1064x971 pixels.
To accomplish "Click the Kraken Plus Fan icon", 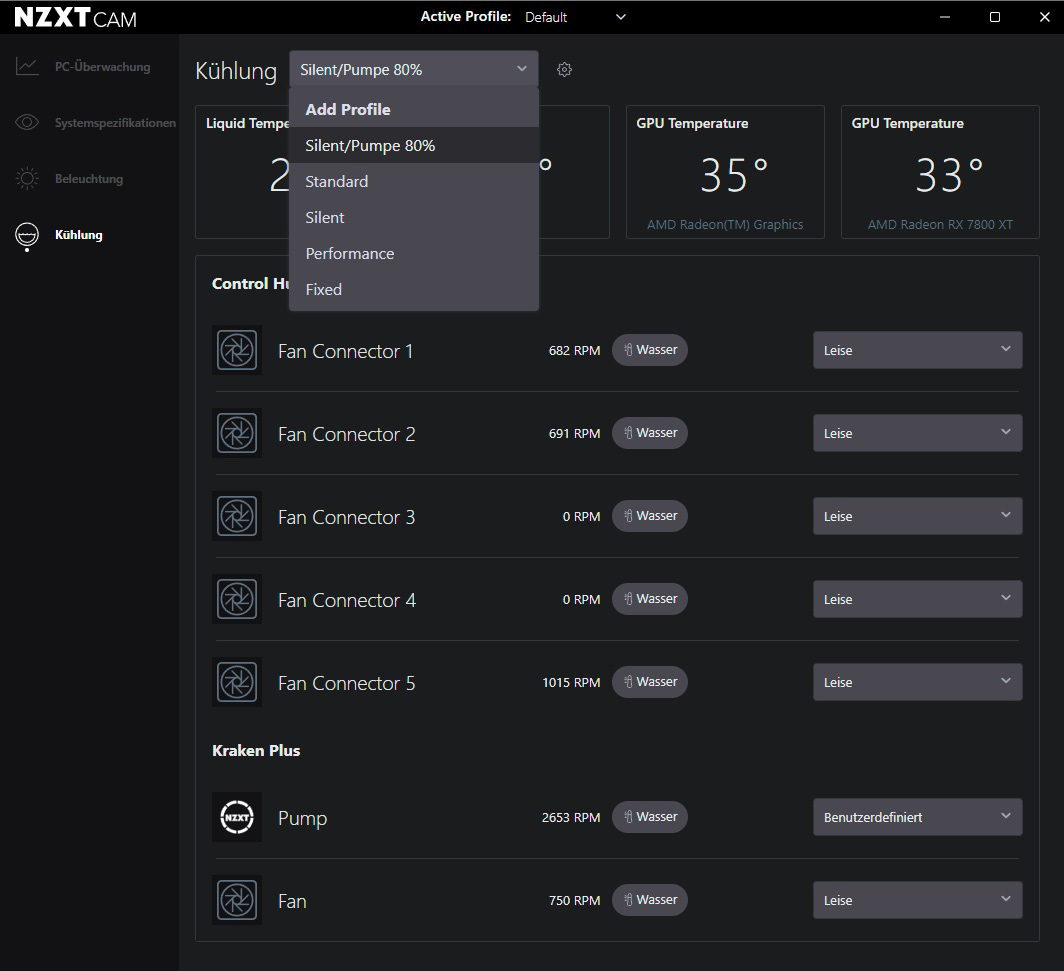I will coord(237,900).
